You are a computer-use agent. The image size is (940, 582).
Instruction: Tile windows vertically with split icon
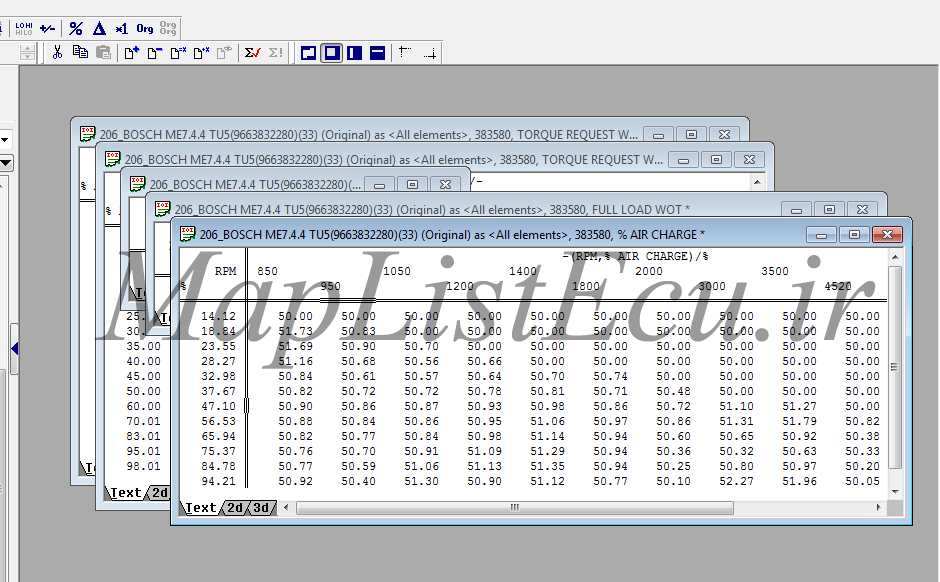click(354, 53)
